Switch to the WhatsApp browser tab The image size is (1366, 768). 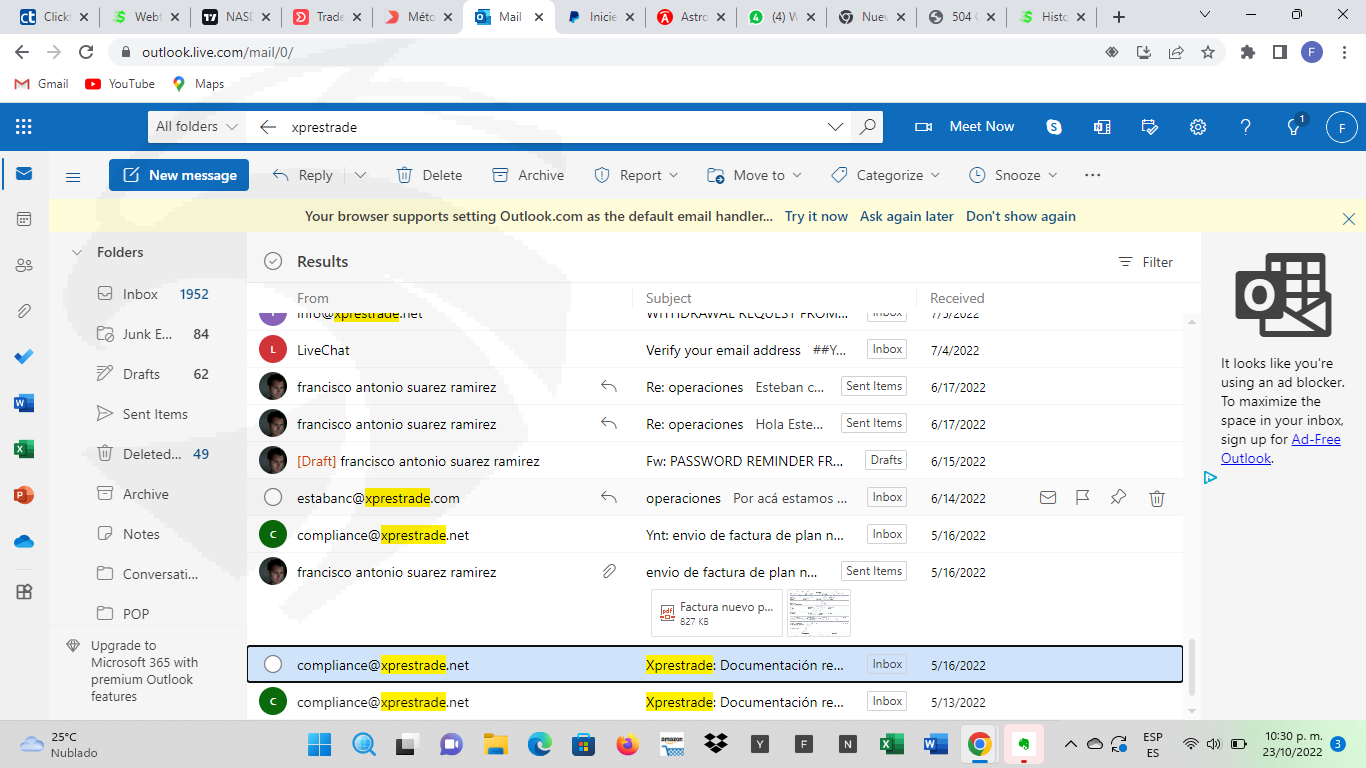point(775,17)
